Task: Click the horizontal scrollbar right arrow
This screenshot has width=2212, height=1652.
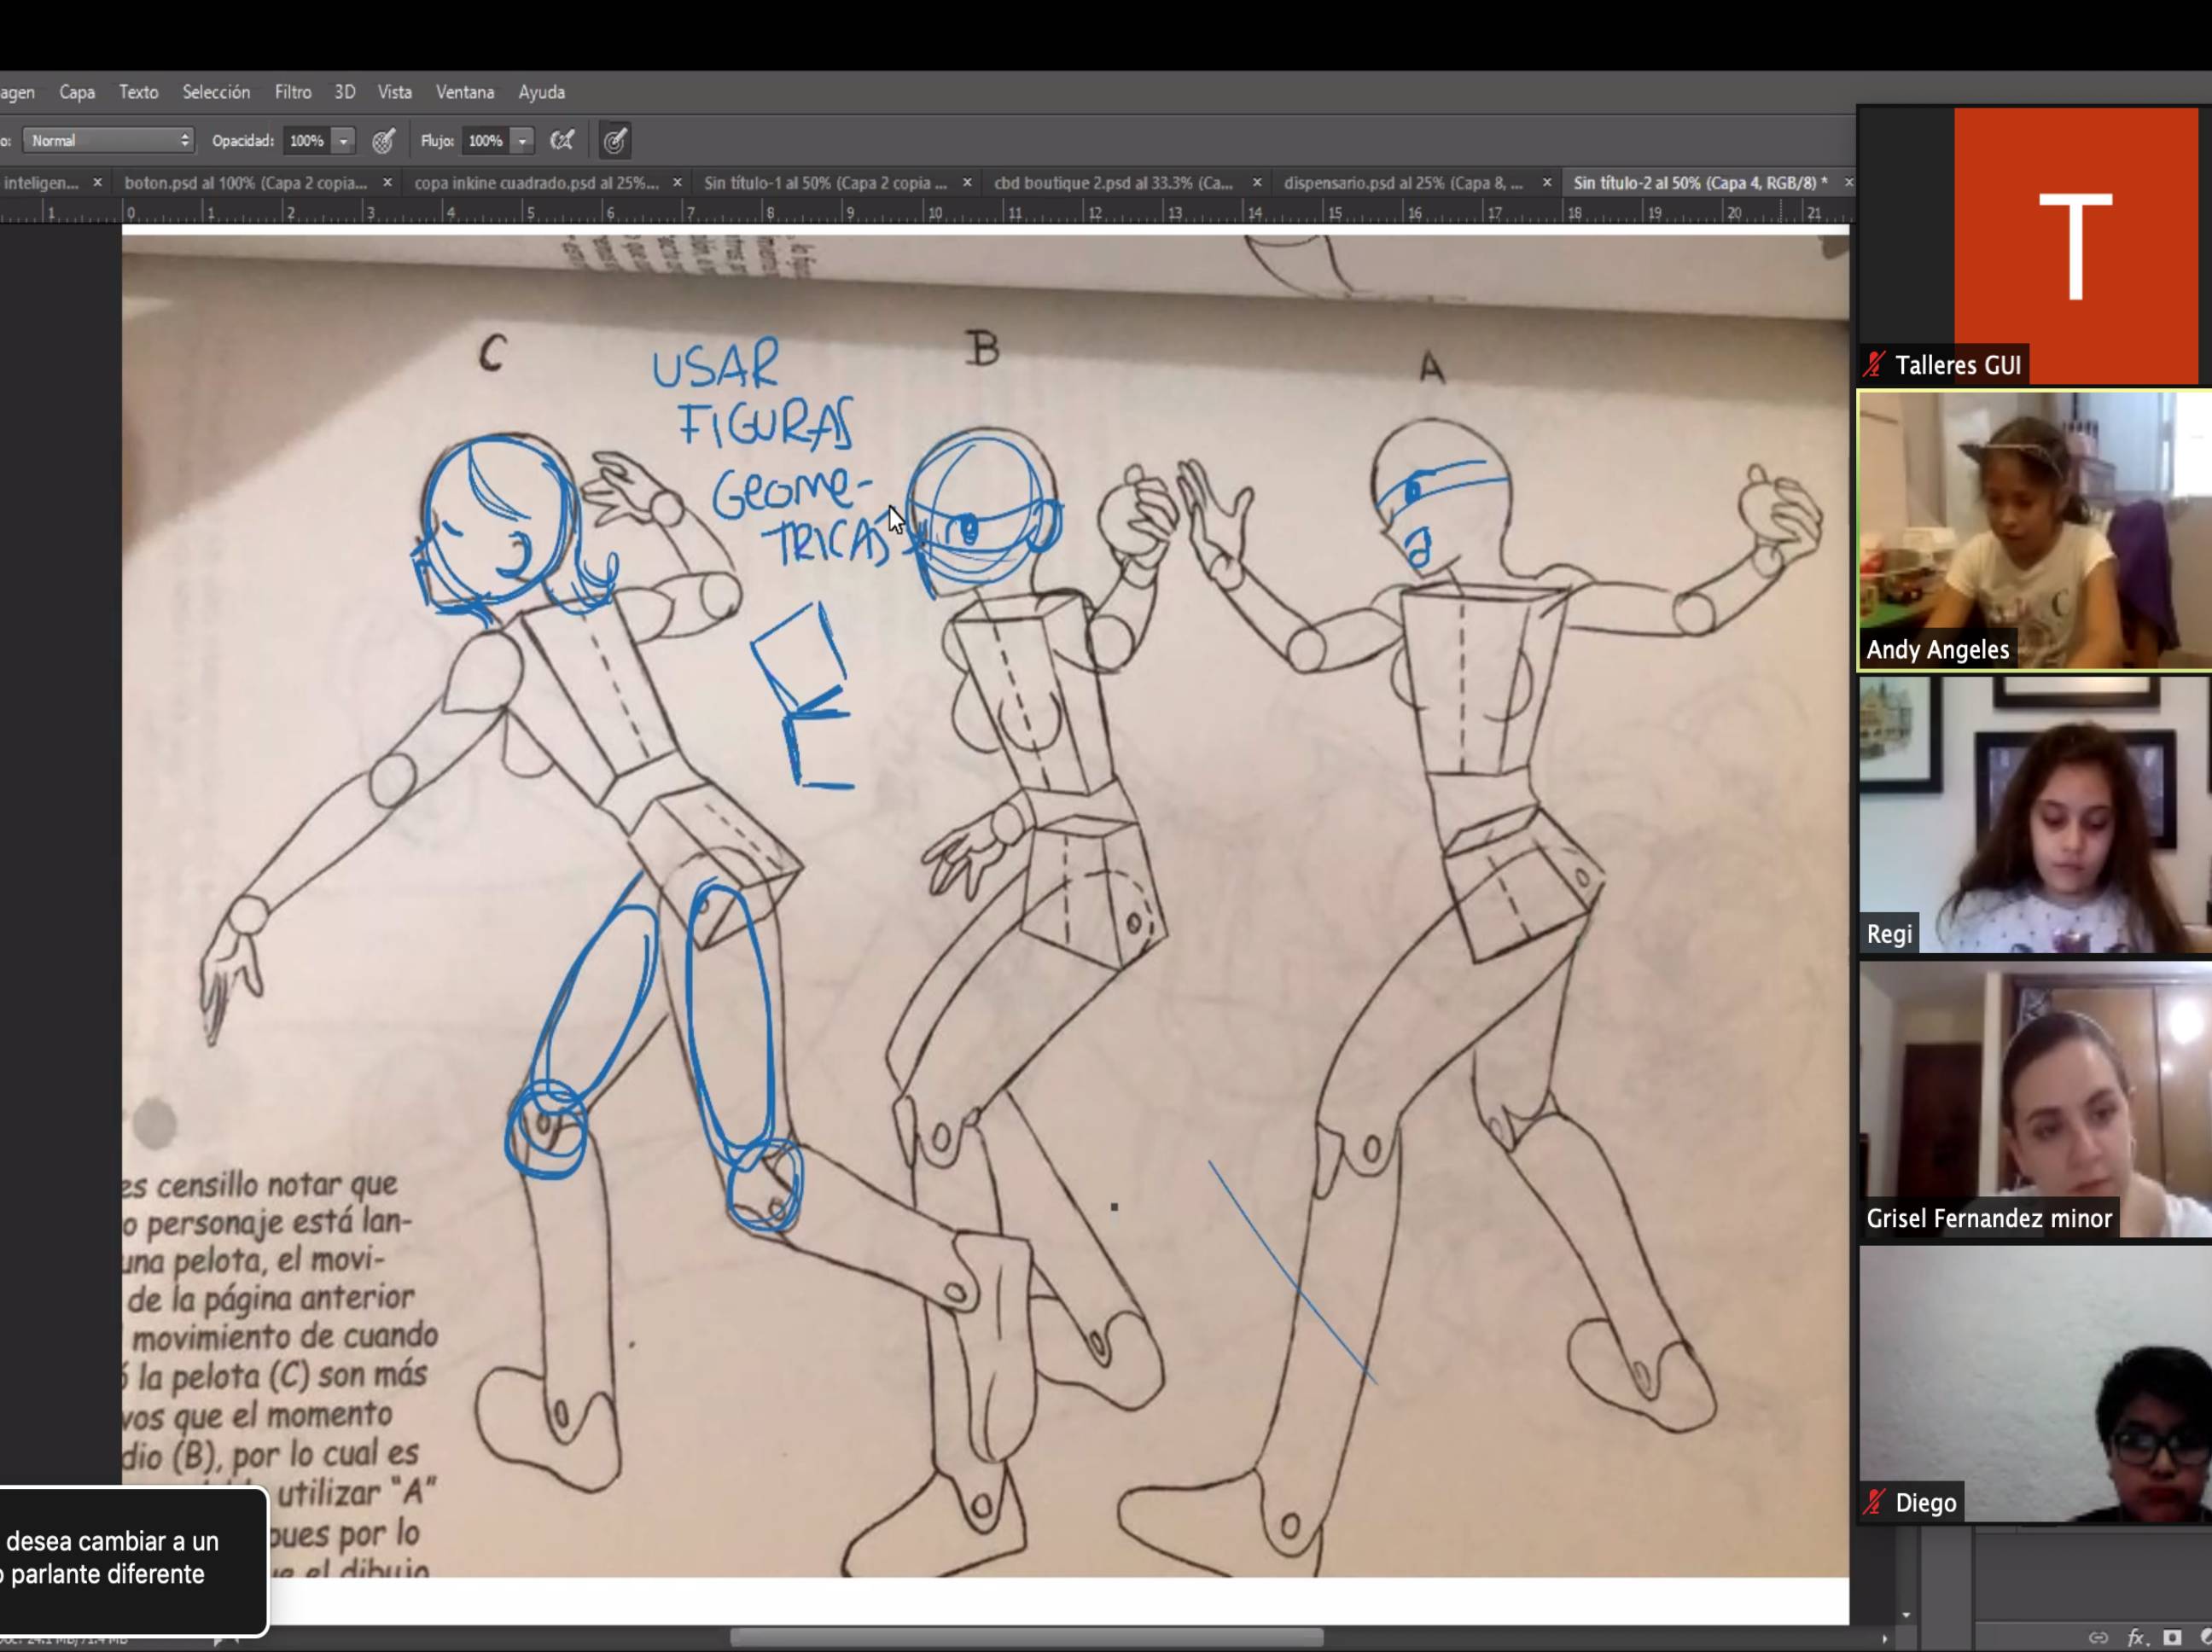Action: (1885, 1639)
